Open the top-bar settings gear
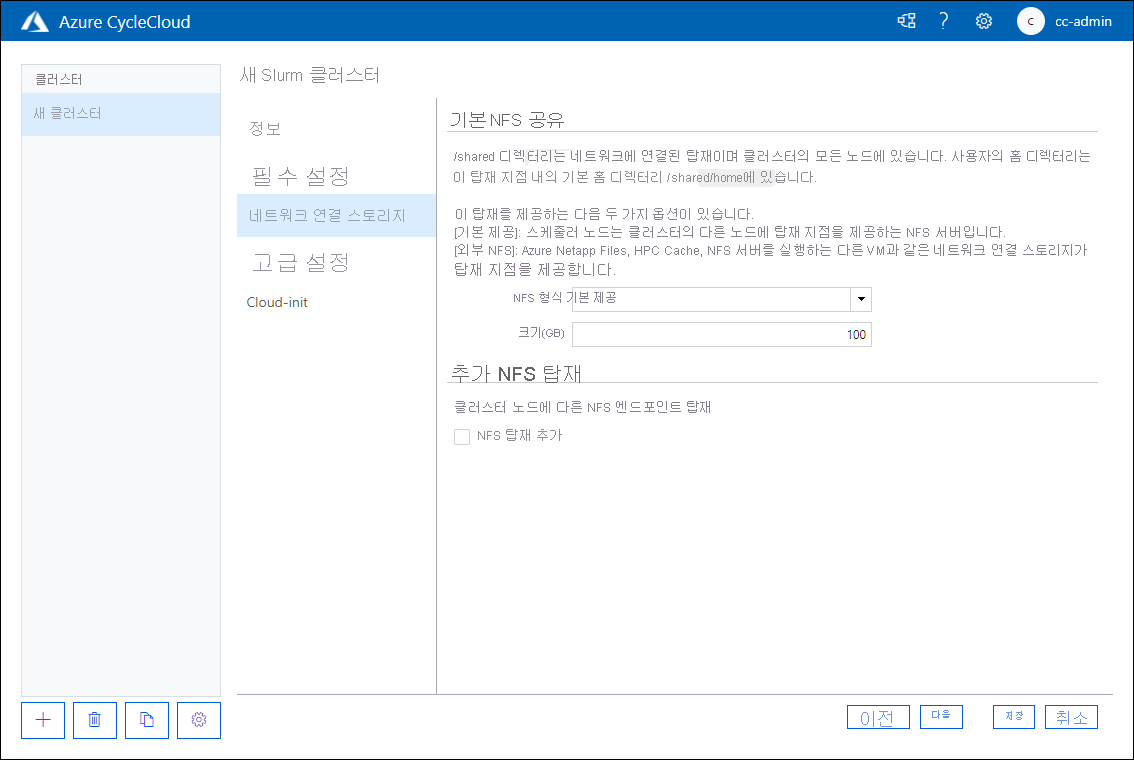1134x760 pixels. click(983, 20)
